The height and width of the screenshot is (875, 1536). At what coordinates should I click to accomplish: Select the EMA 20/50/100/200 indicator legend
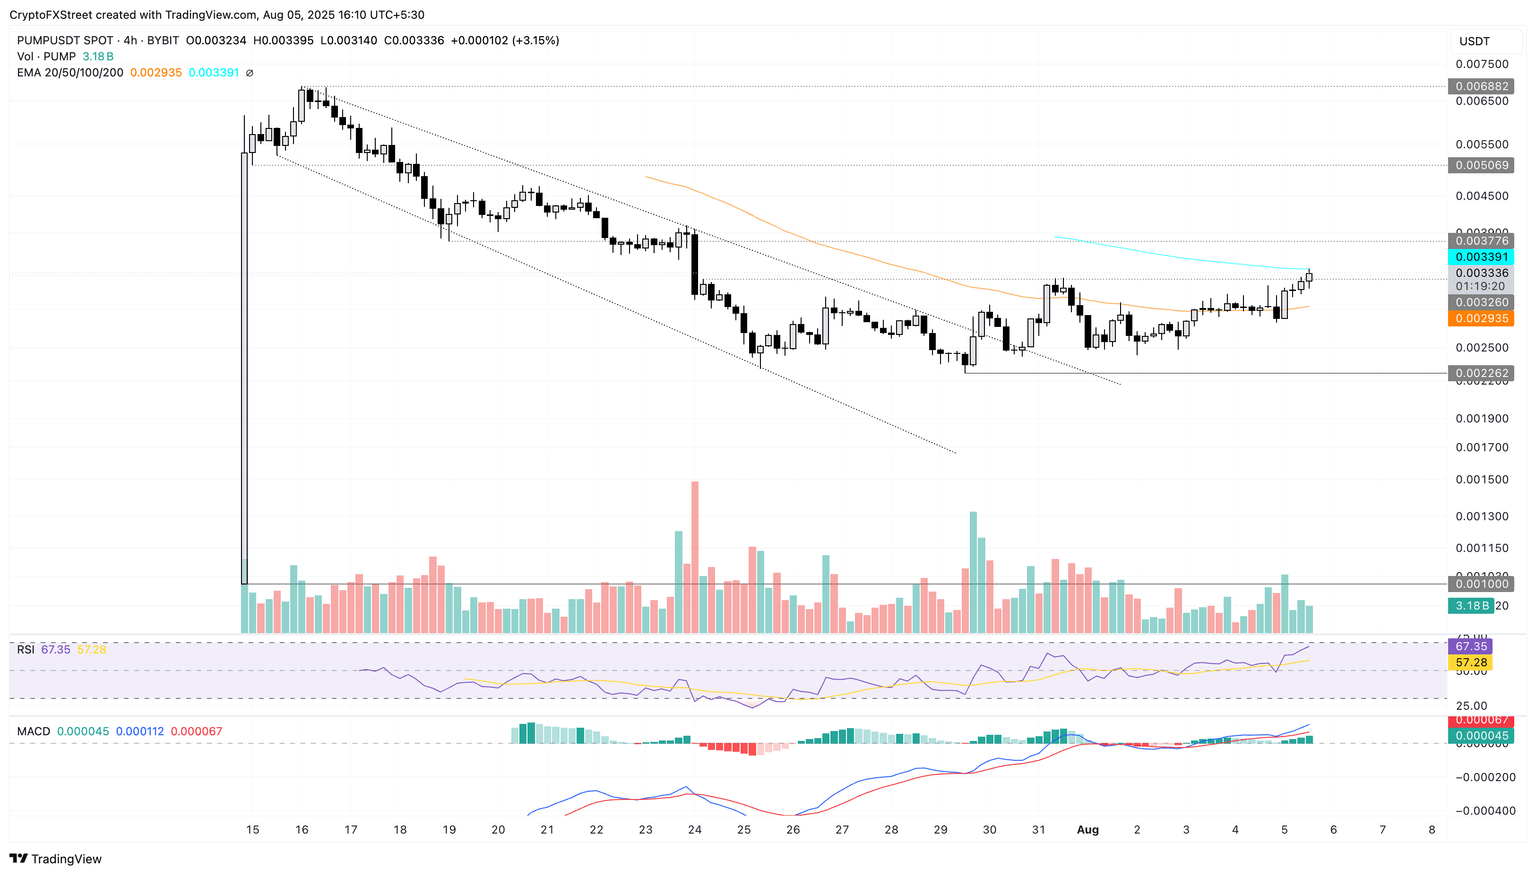pyautogui.click(x=70, y=73)
